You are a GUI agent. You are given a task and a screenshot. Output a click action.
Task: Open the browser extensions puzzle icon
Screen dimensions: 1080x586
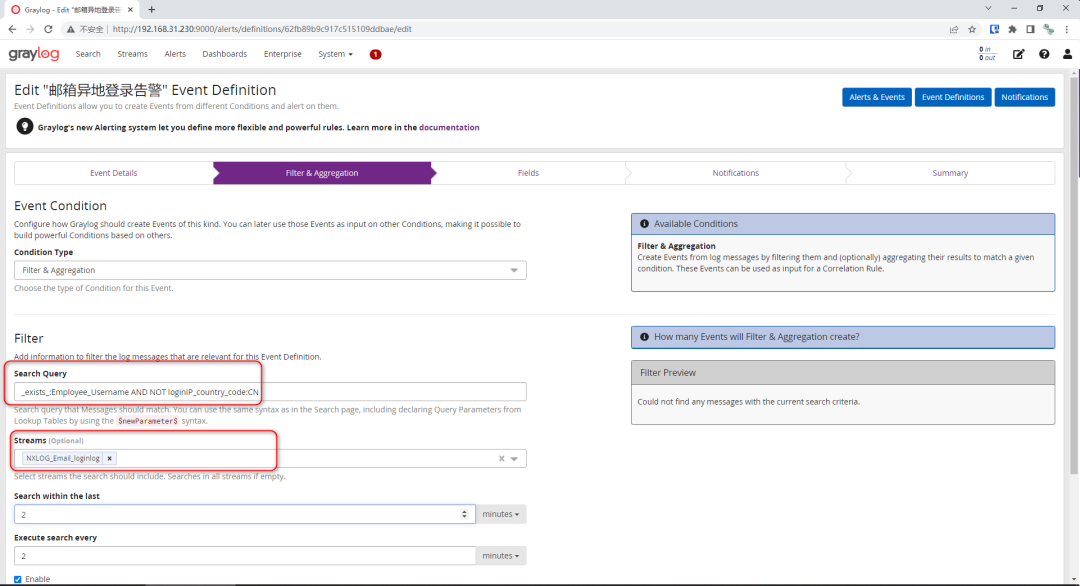(1012, 29)
